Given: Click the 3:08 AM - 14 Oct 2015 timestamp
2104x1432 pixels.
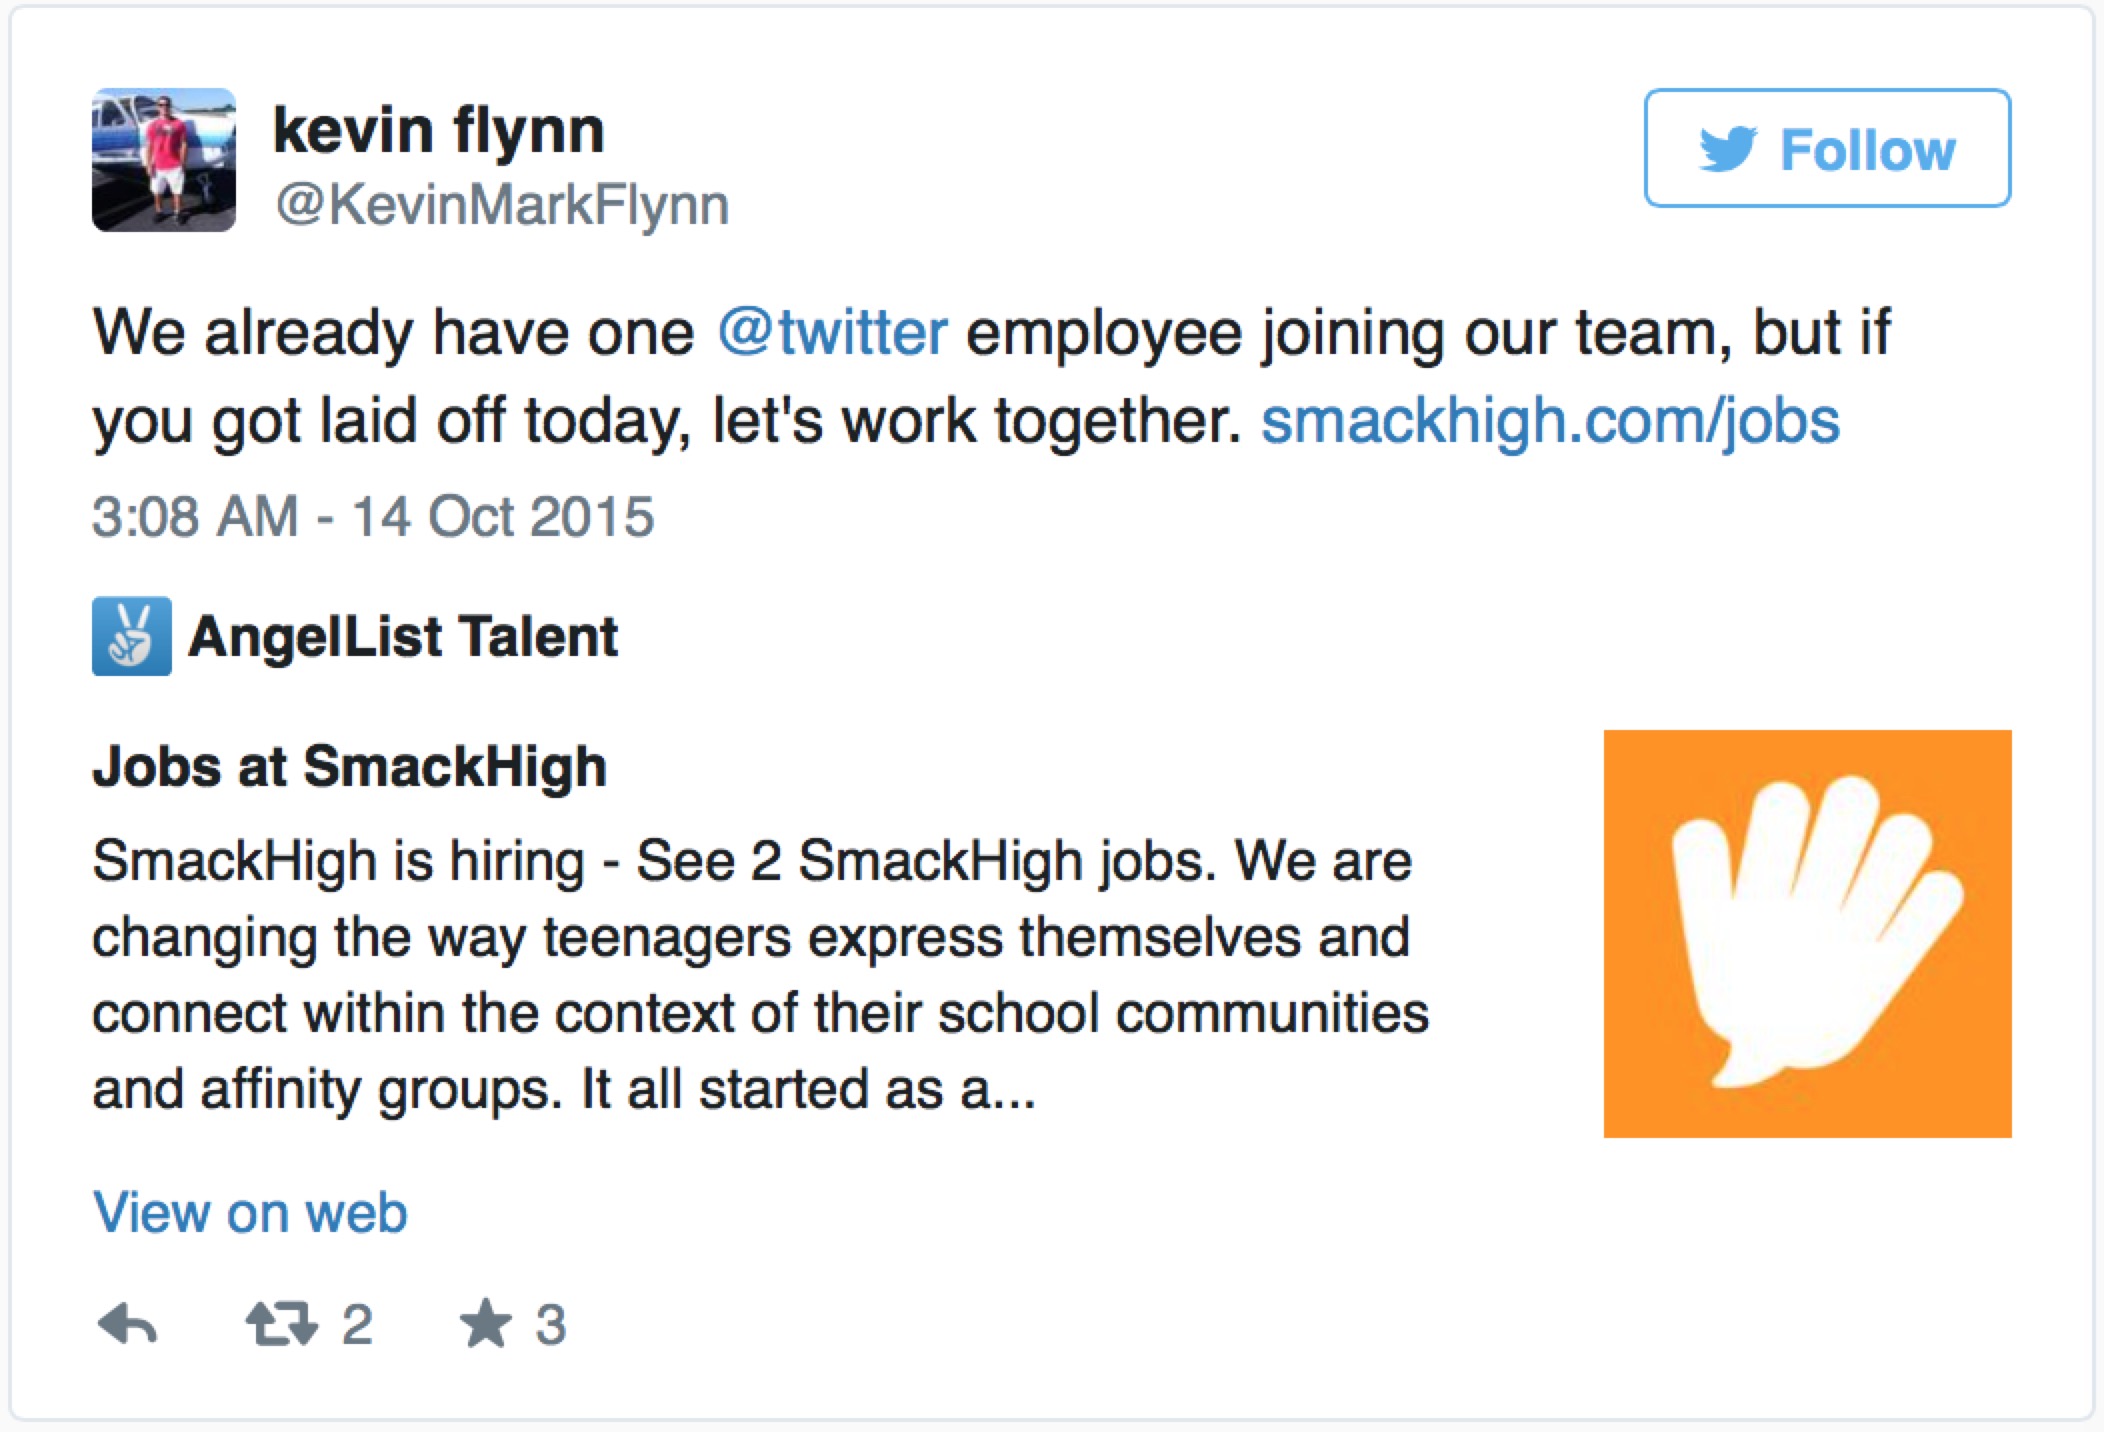Looking at the screenshot, I should click(373, 517).
